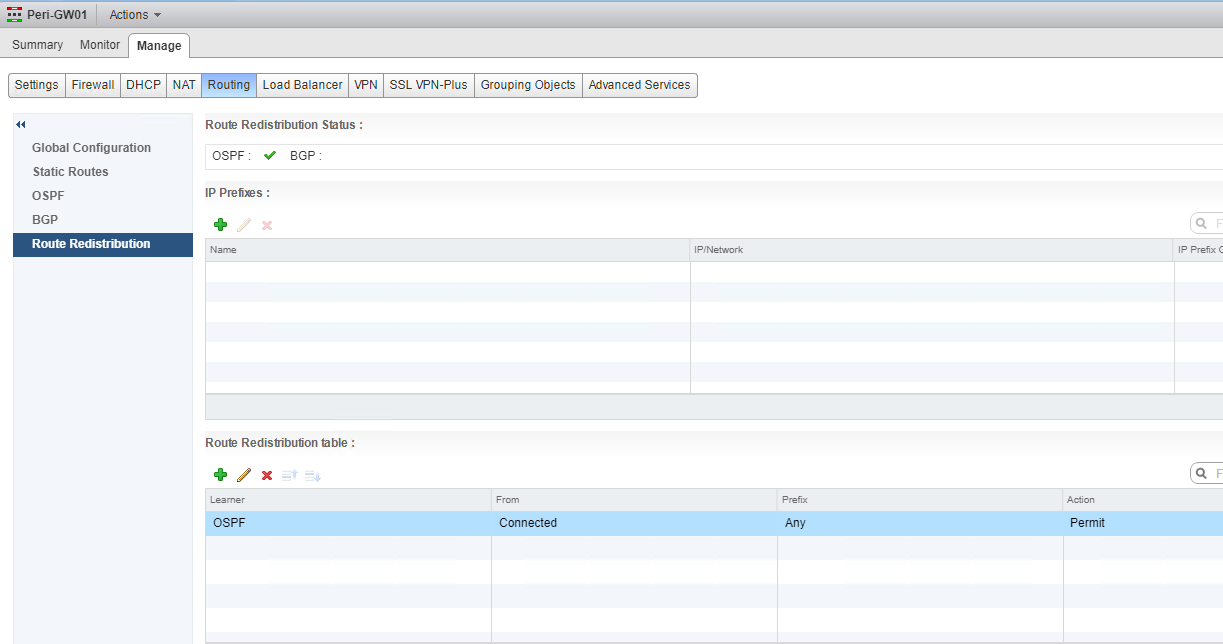
Task: Click the IP Prefixes delete X icon
Action: tap(267, 225)
